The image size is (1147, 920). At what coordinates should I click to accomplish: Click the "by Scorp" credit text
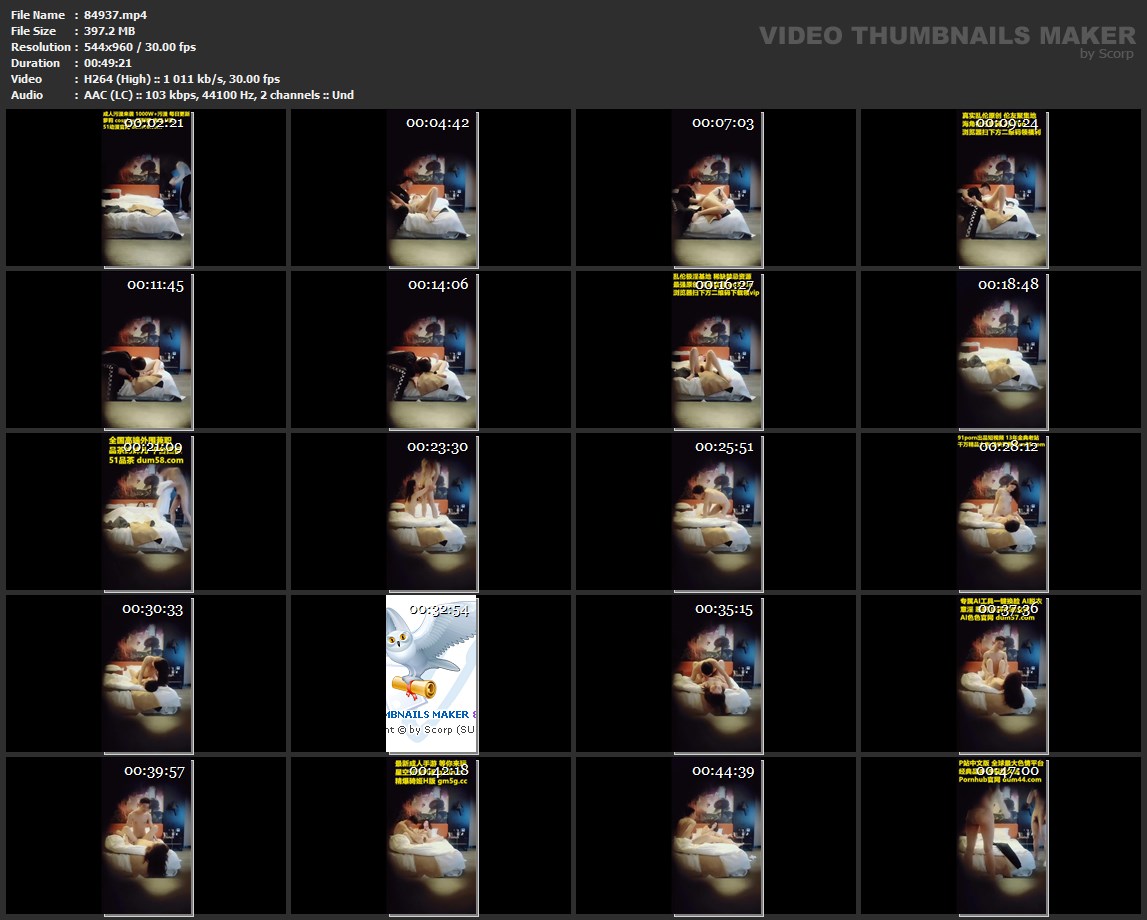(1107, 54)
